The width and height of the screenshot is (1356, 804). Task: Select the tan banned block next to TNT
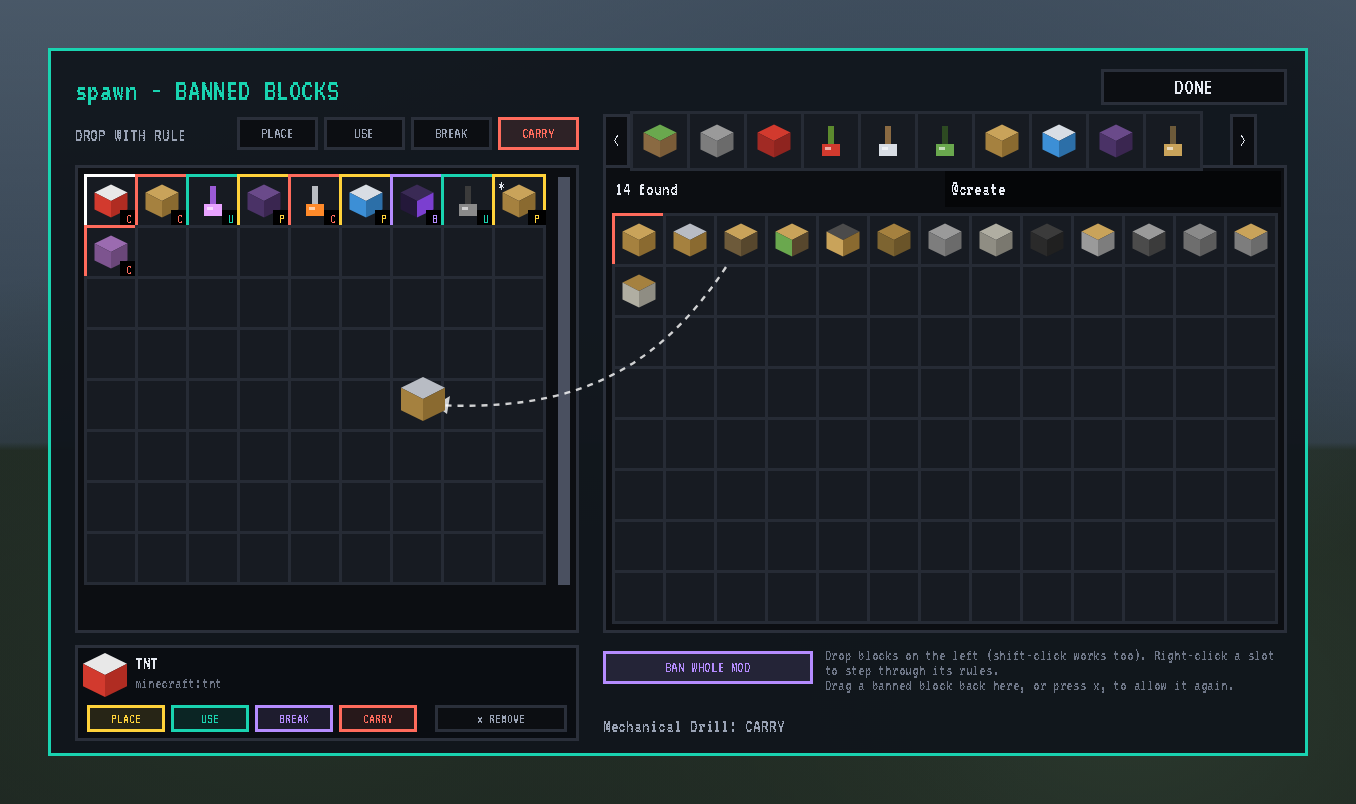tap(161, 200)
